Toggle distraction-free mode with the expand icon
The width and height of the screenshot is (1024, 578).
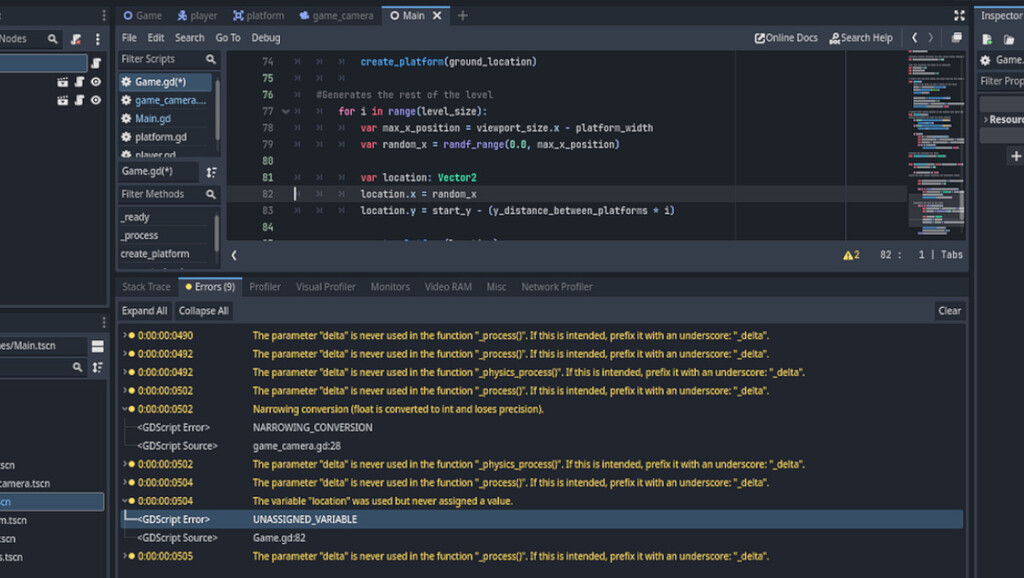click(x=958, y=15)
